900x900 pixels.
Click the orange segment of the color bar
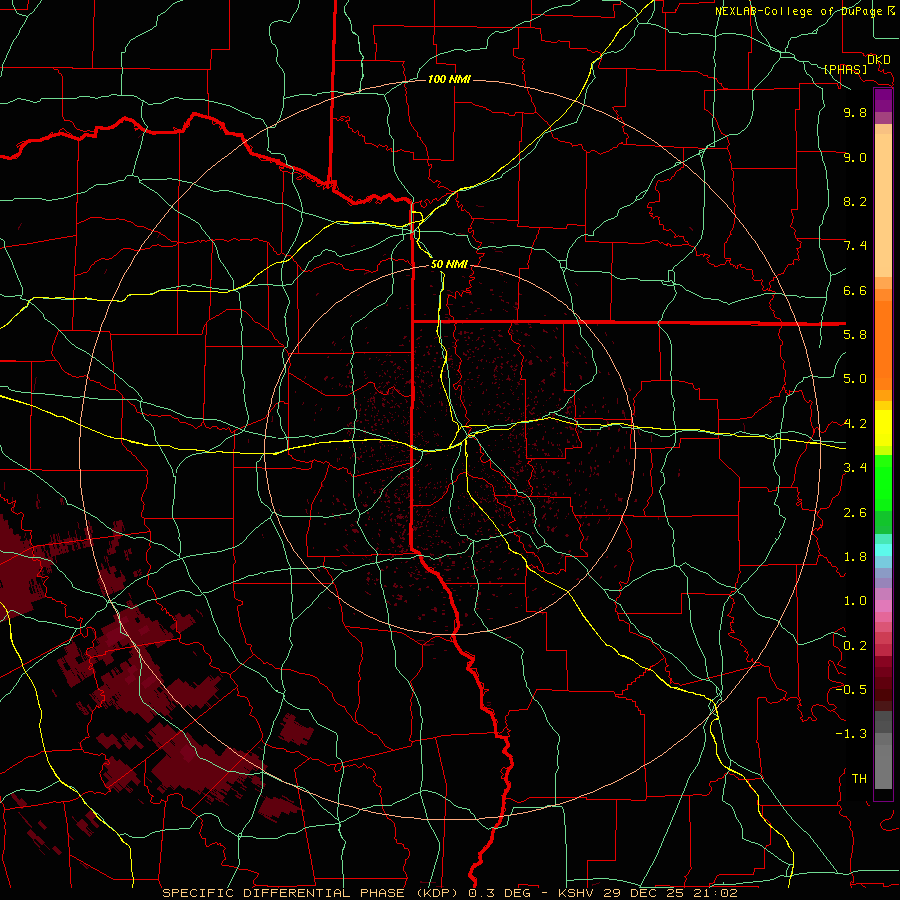point(883,344)
